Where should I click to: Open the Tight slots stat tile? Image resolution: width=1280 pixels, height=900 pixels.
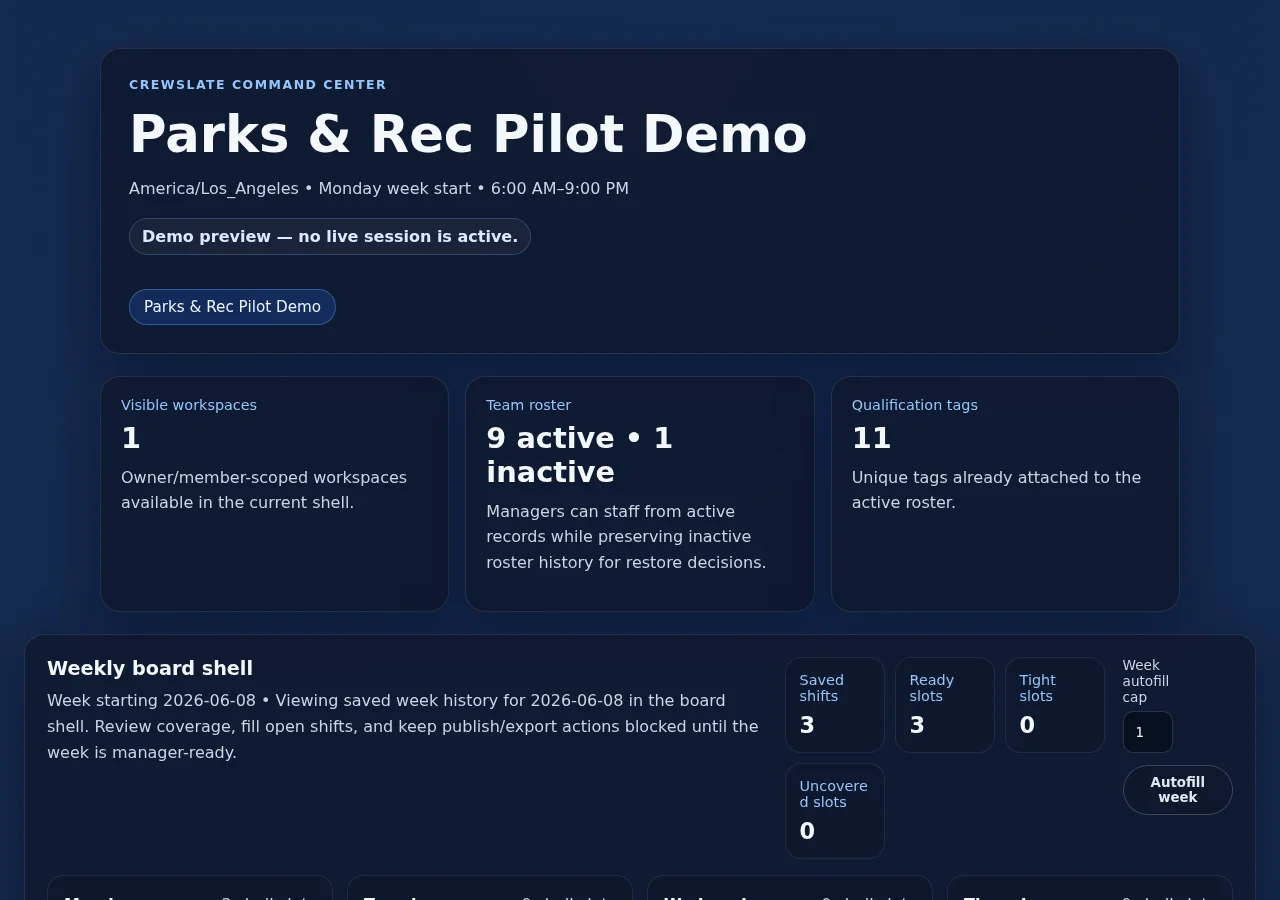click(1055, 705)
